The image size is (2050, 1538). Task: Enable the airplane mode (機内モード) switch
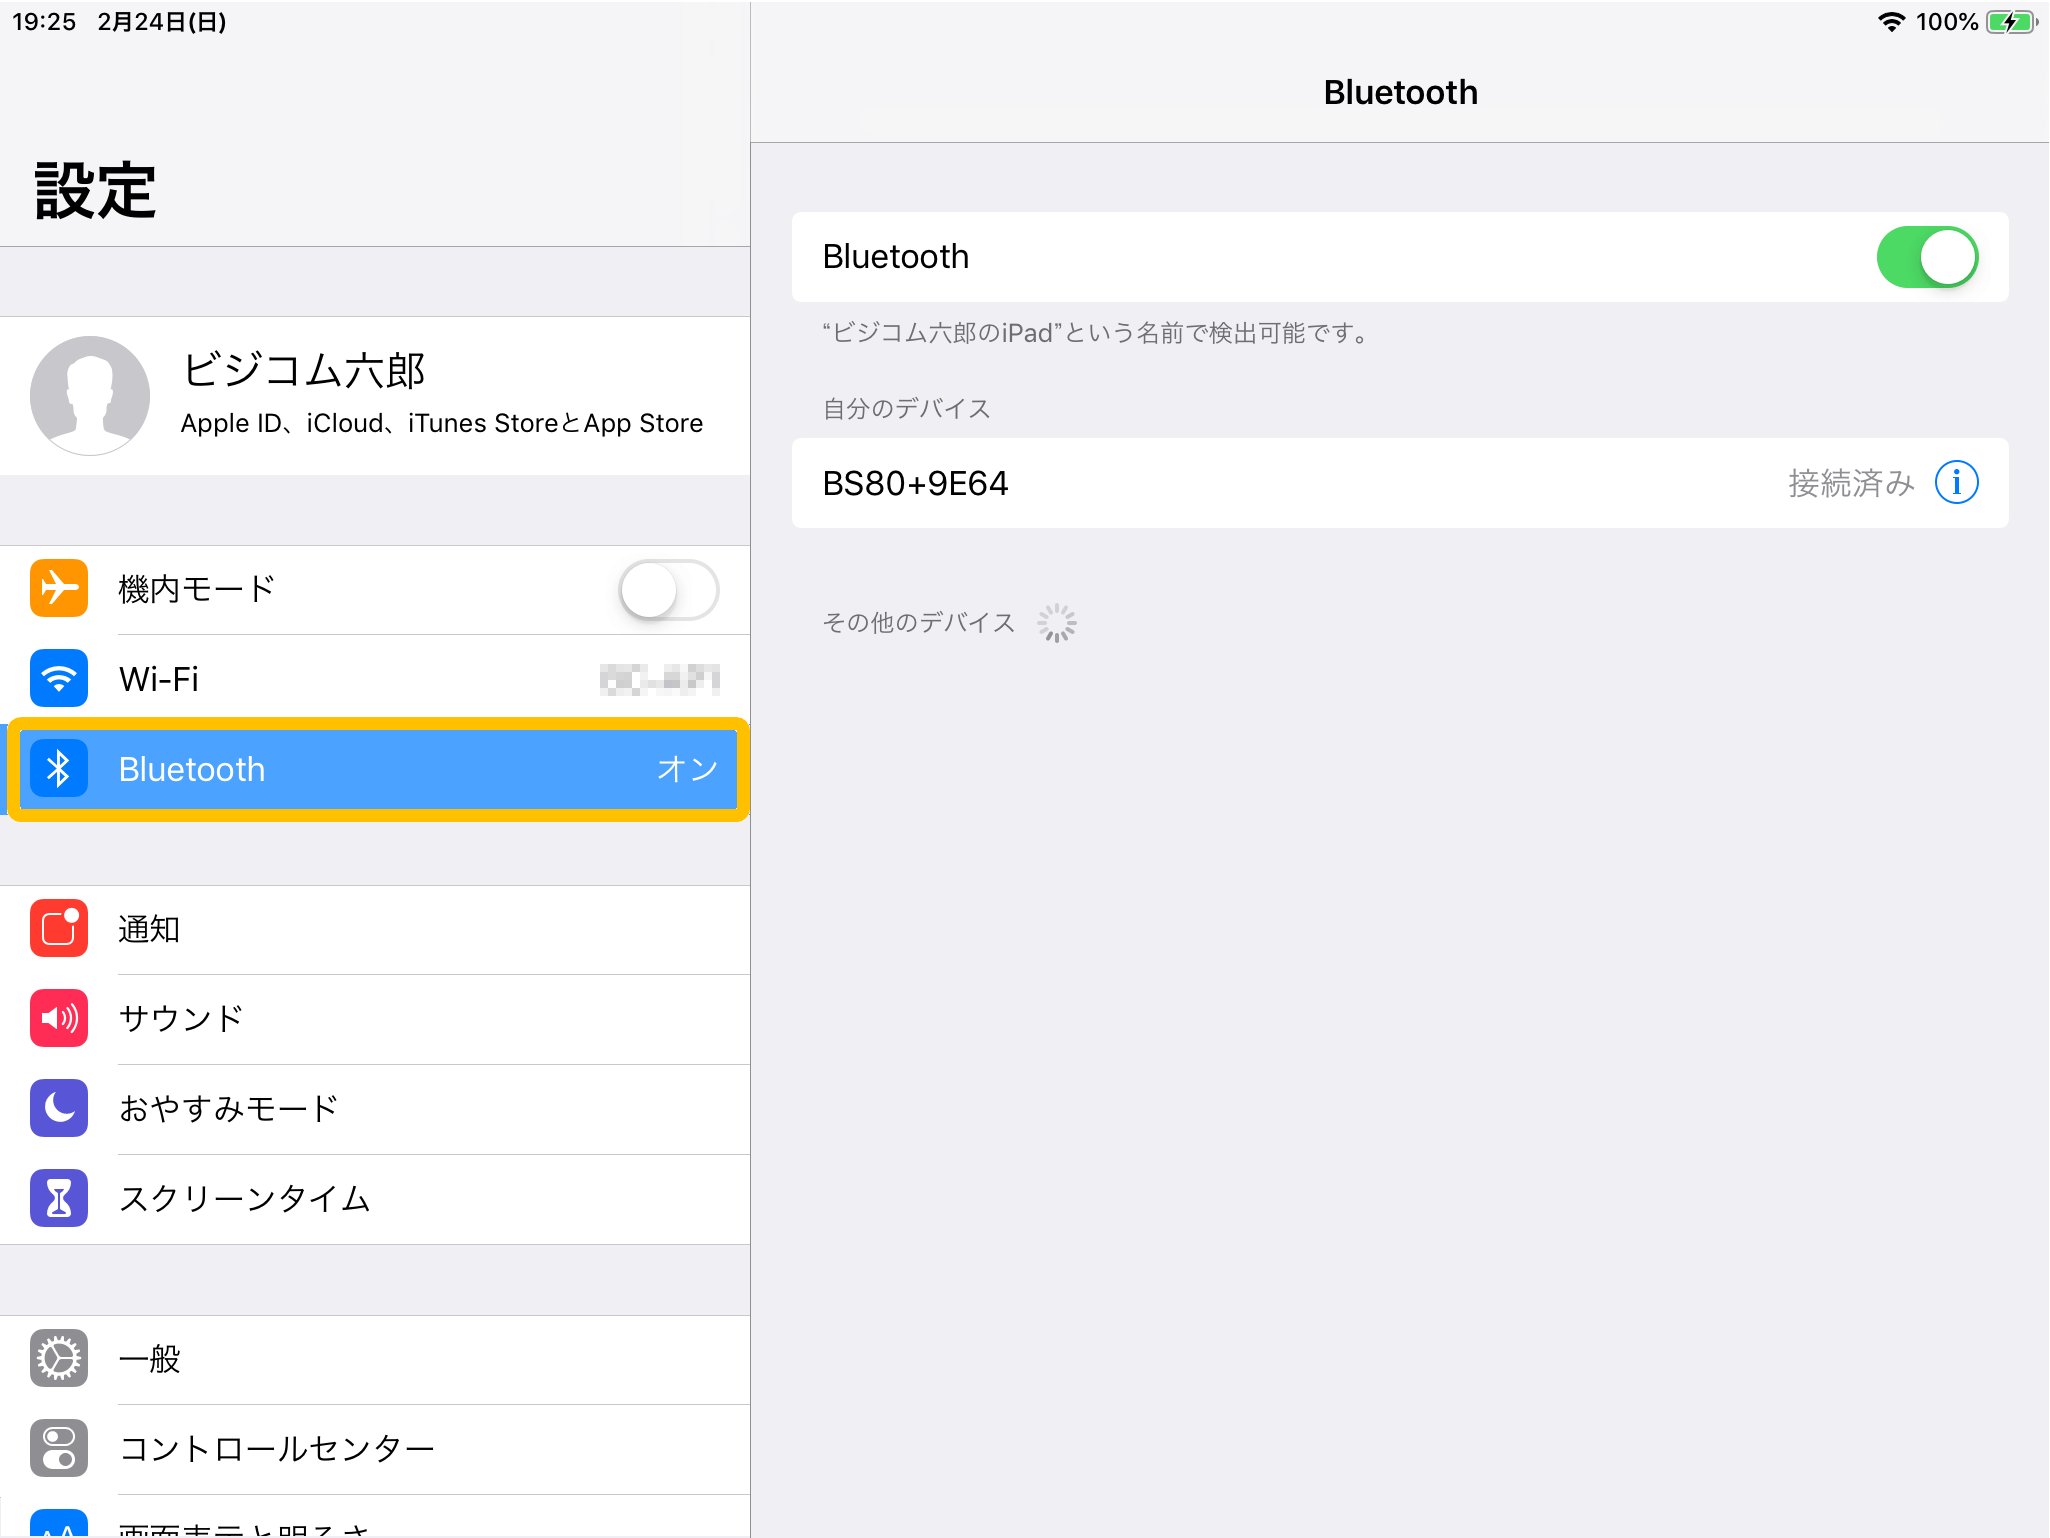668,590
